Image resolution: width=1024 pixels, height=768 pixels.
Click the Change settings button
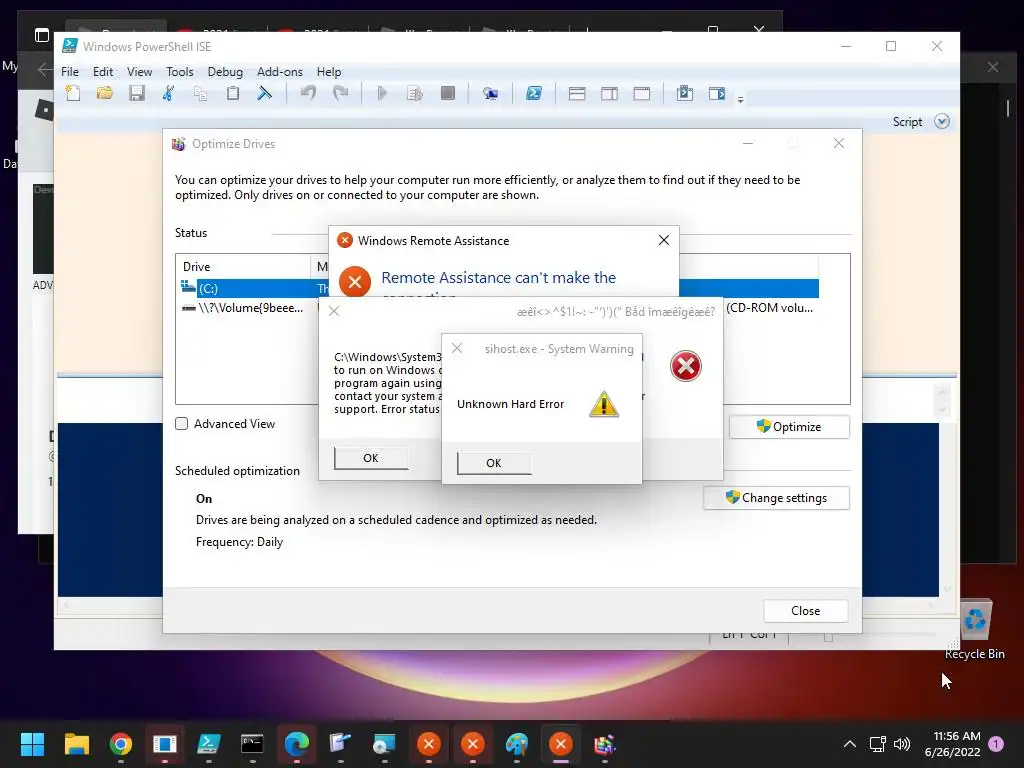point(776,498)
